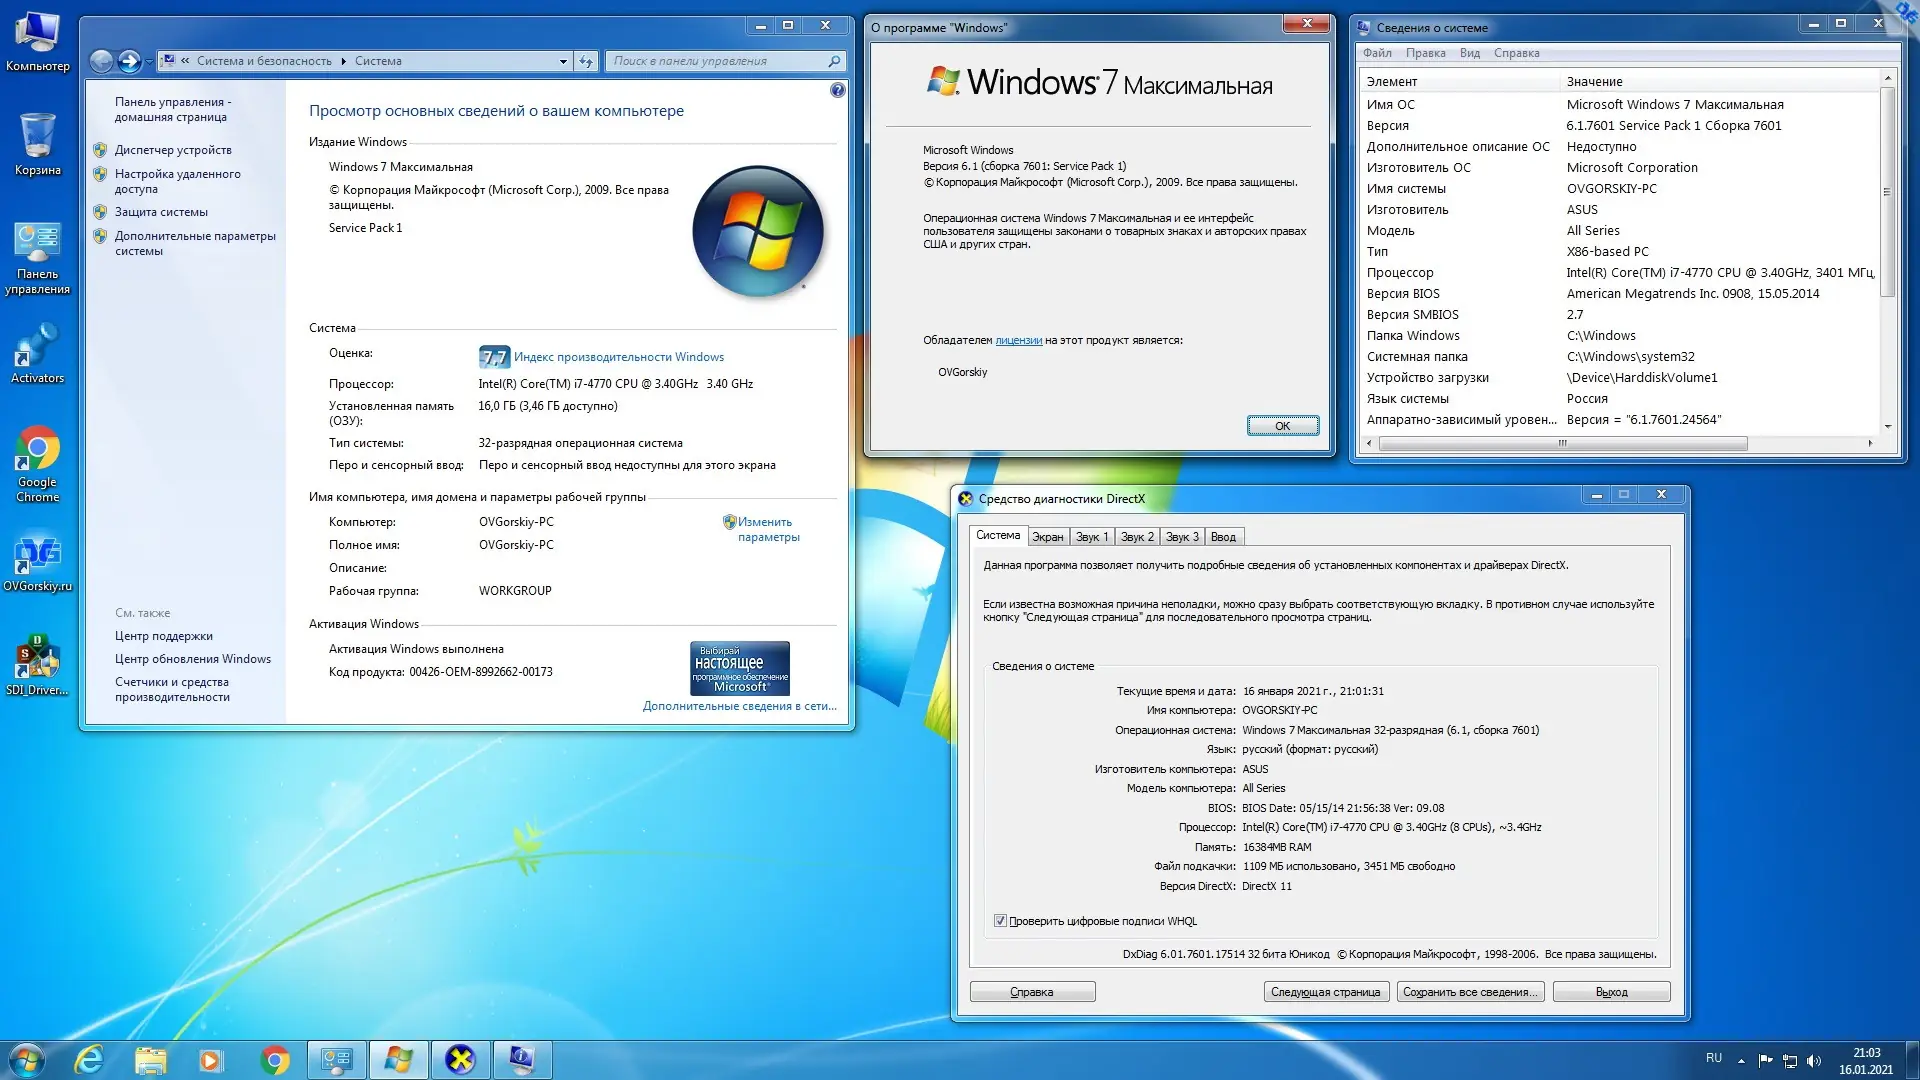Launch Google Chrome from the desktop
Screen dimensions: 1920x1080
coord(37,462)
